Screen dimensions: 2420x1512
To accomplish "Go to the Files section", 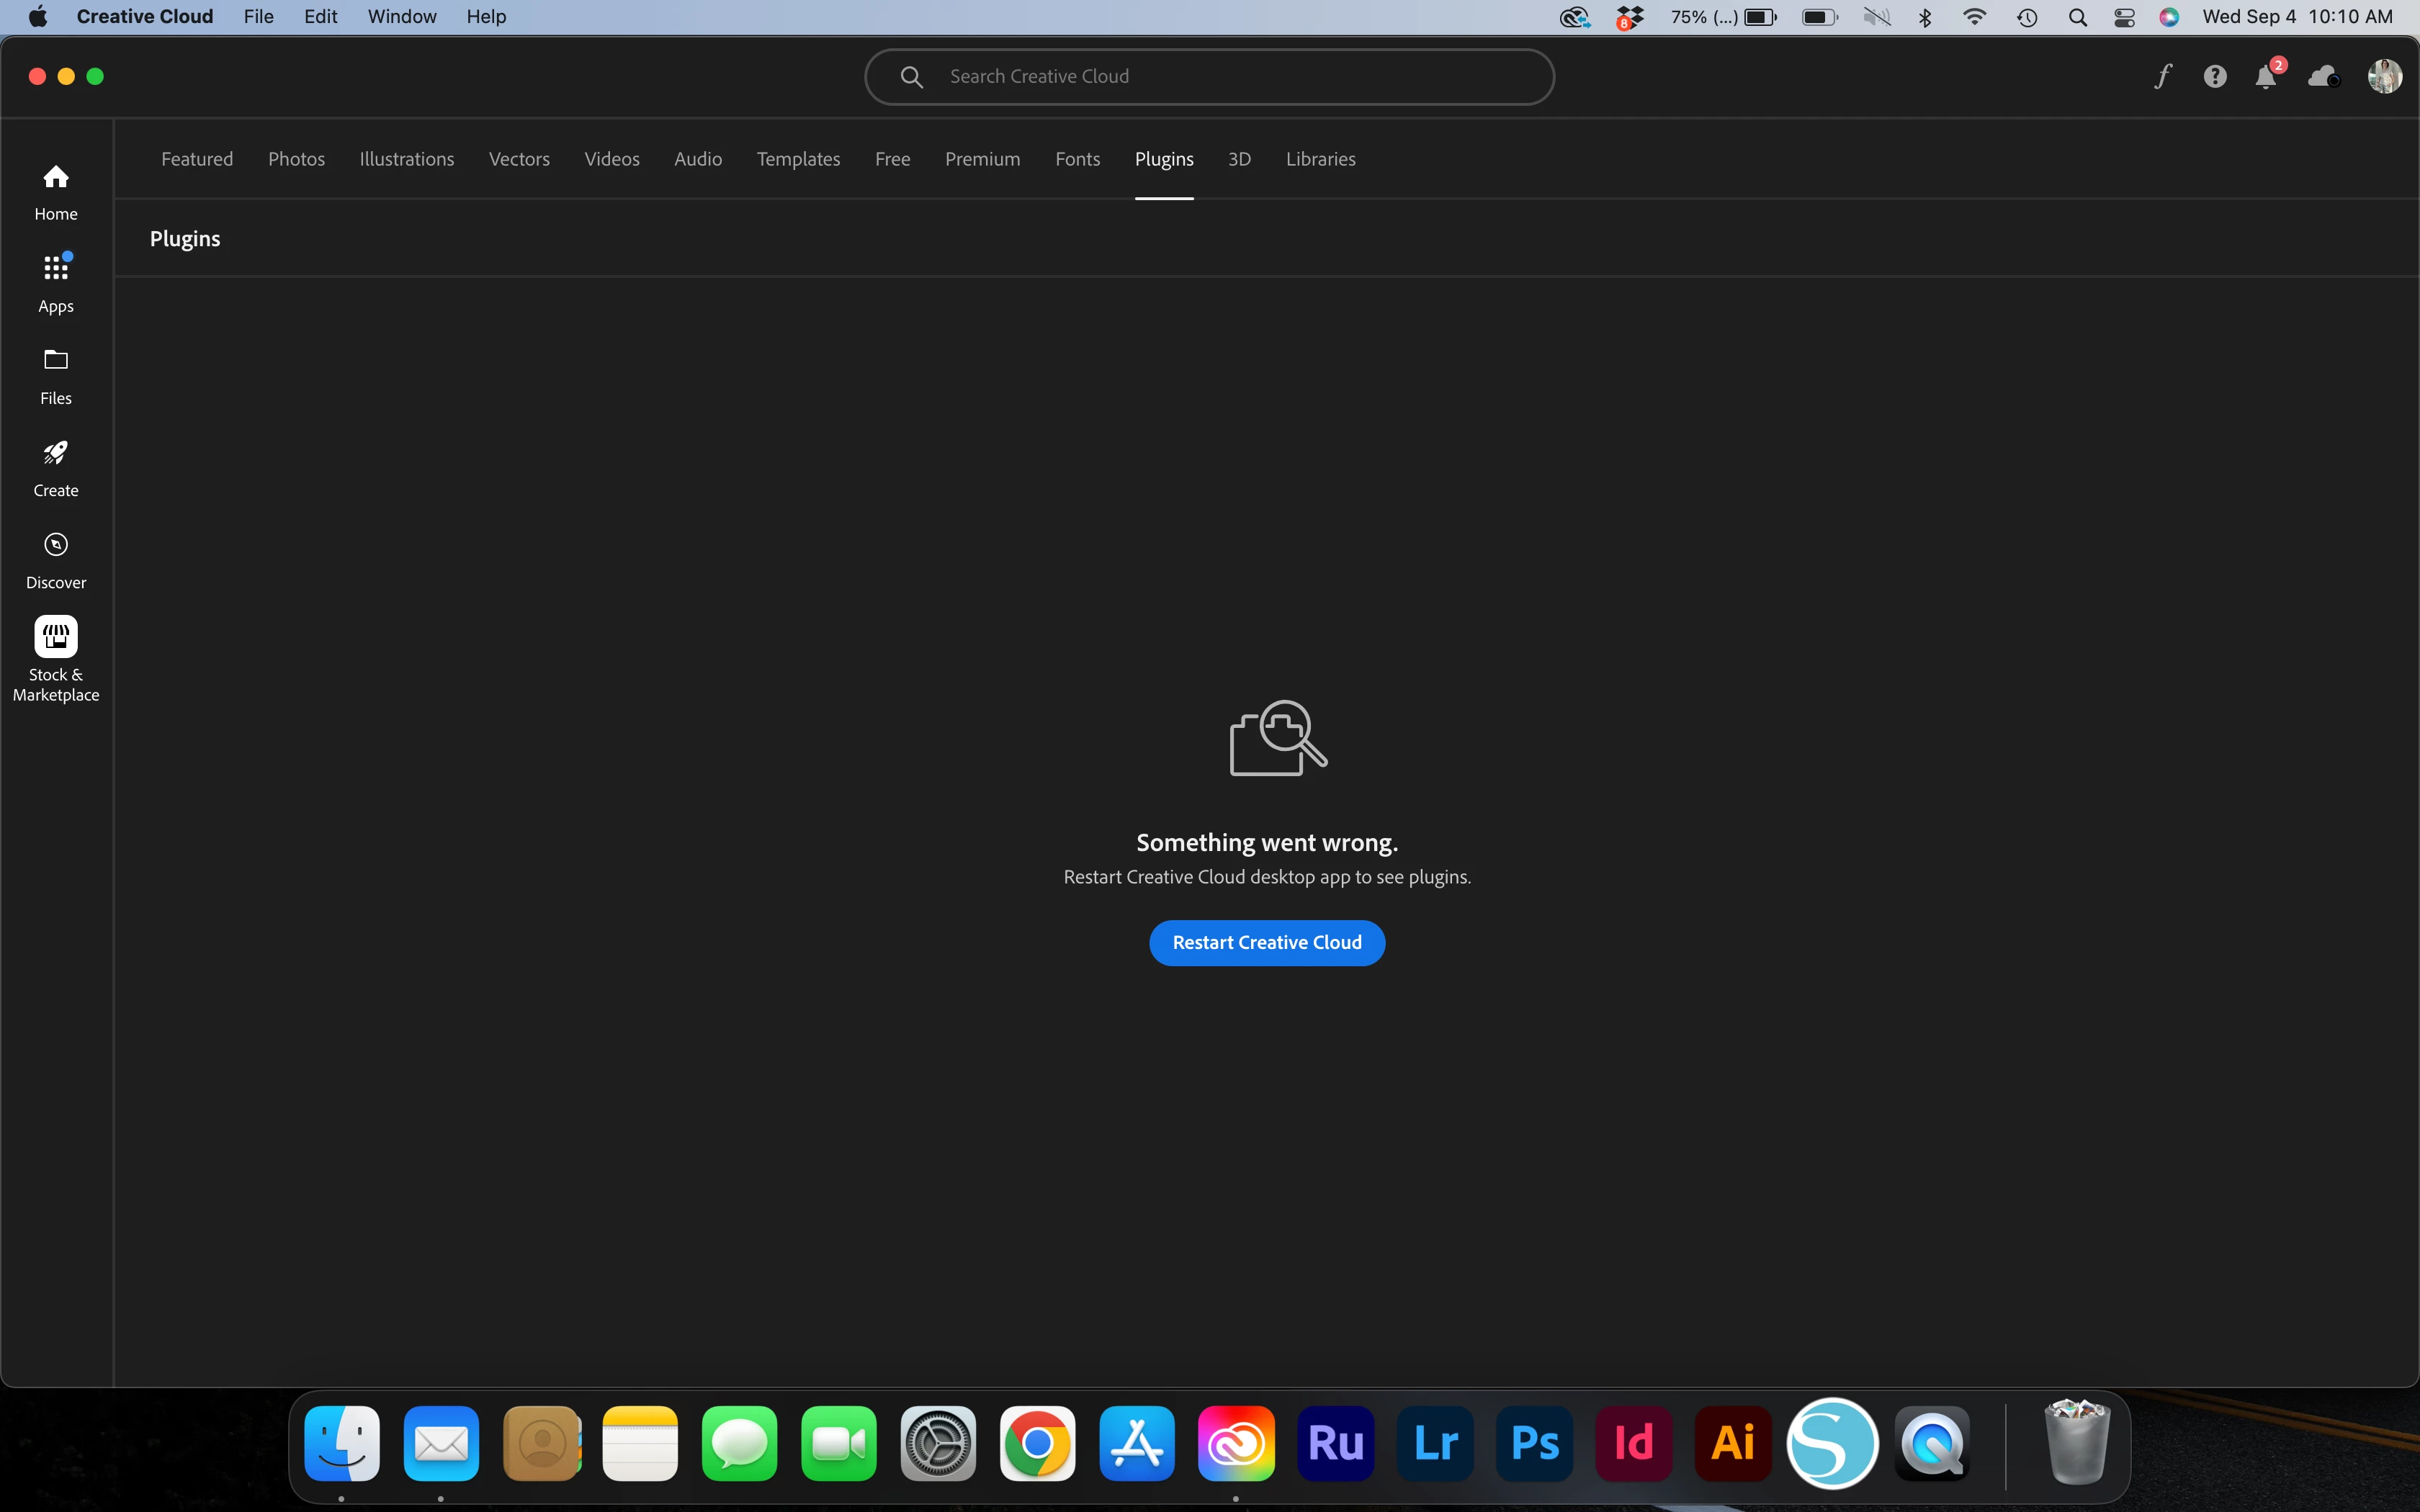I will pyautogui.click(x=56, y=376).
